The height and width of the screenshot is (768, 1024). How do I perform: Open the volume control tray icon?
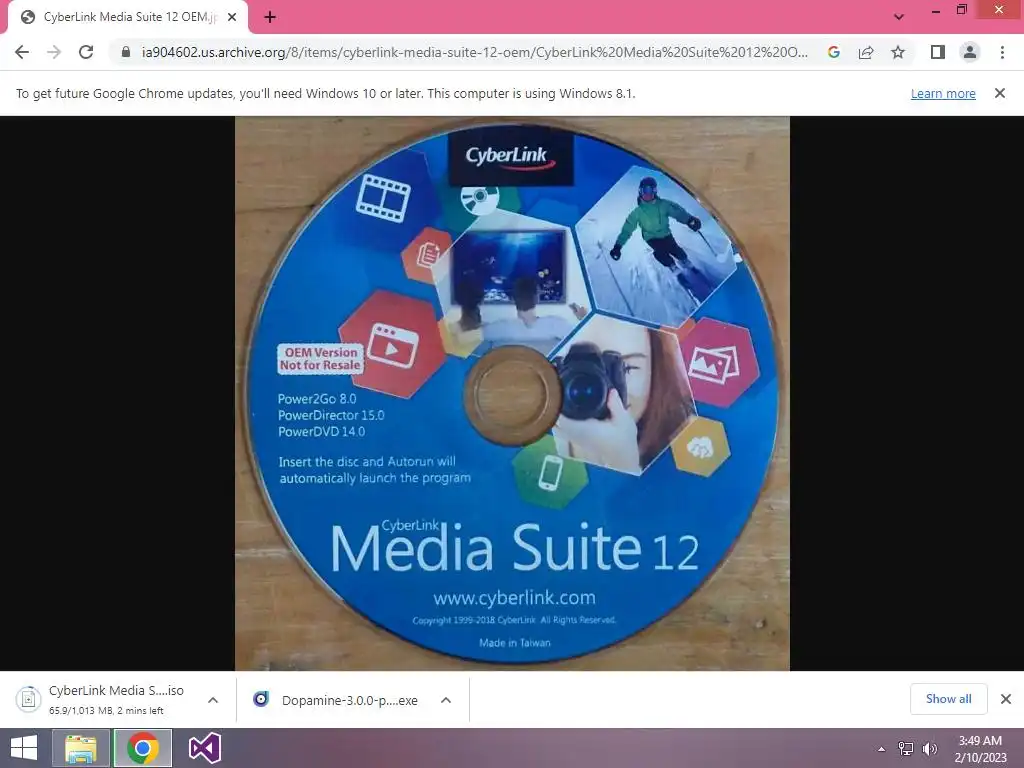tap(929, 749)
